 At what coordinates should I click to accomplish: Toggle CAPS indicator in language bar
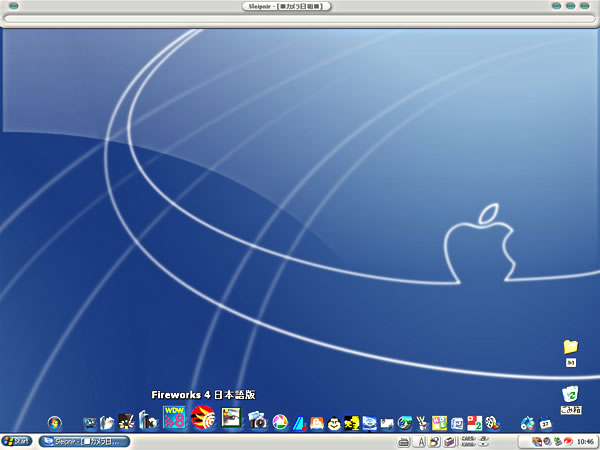(468, 439)
